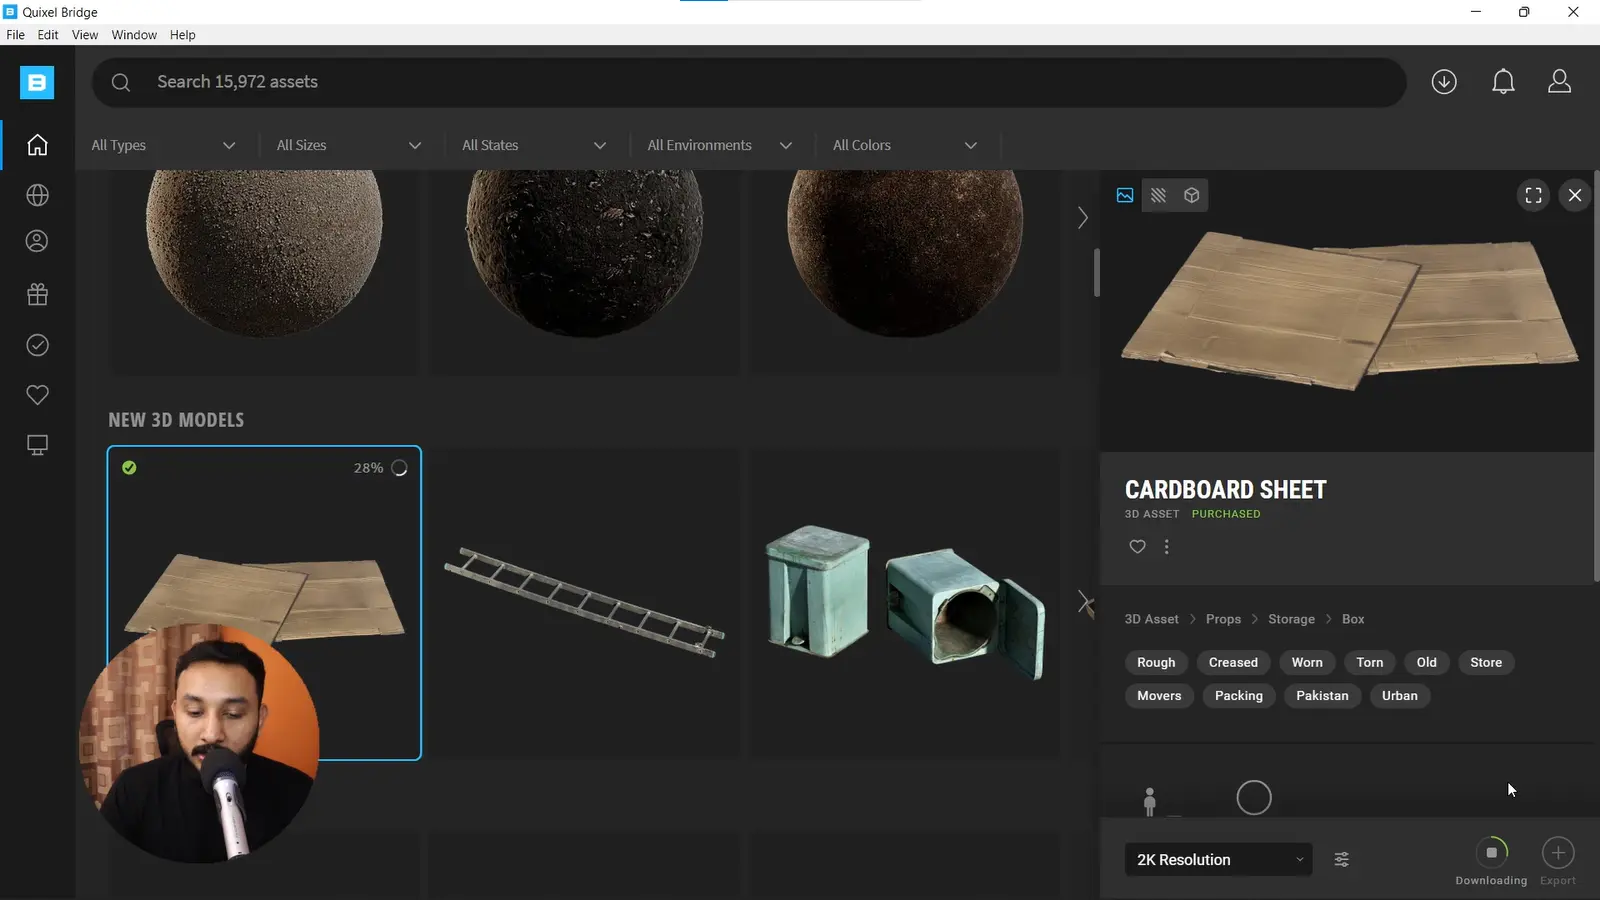
Task: Open the Collections globe icon in the sidebar
Action: pos(37,195)
